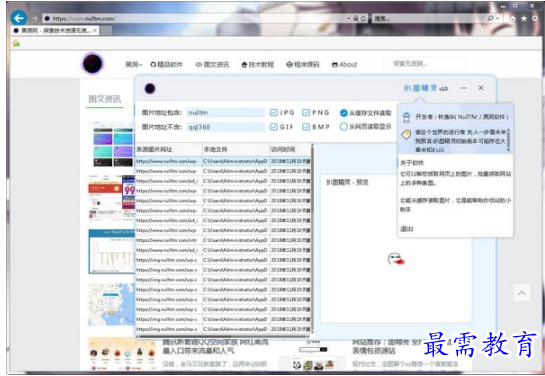Open the 程序源码 navigation item
Image resolution: width=545 pixels, height=376 pixels.
[x=303, y=64]
